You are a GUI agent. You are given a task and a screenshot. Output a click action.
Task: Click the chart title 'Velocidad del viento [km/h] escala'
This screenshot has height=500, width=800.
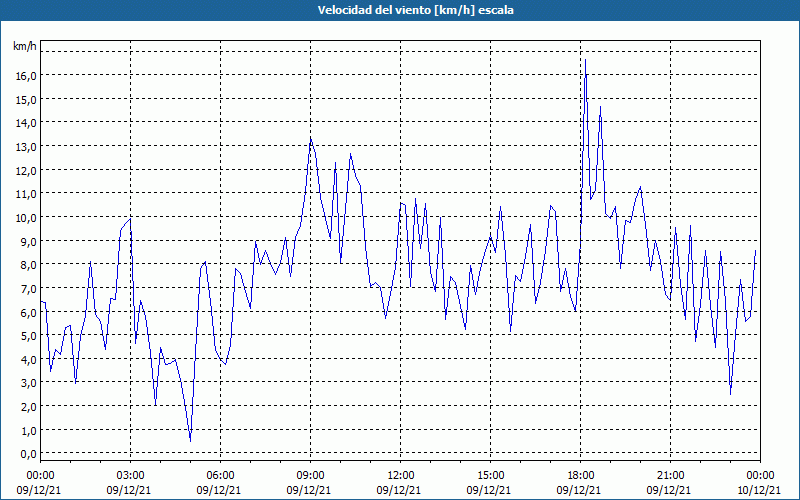[415, 10]
